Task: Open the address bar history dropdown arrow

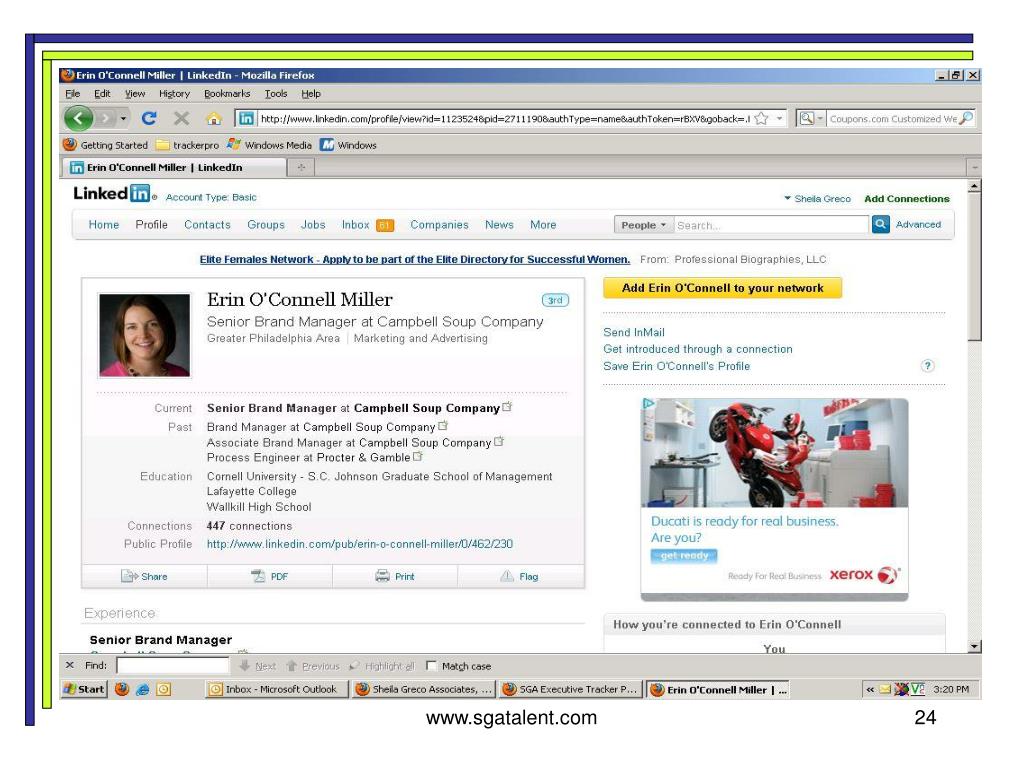Action: 779,119
